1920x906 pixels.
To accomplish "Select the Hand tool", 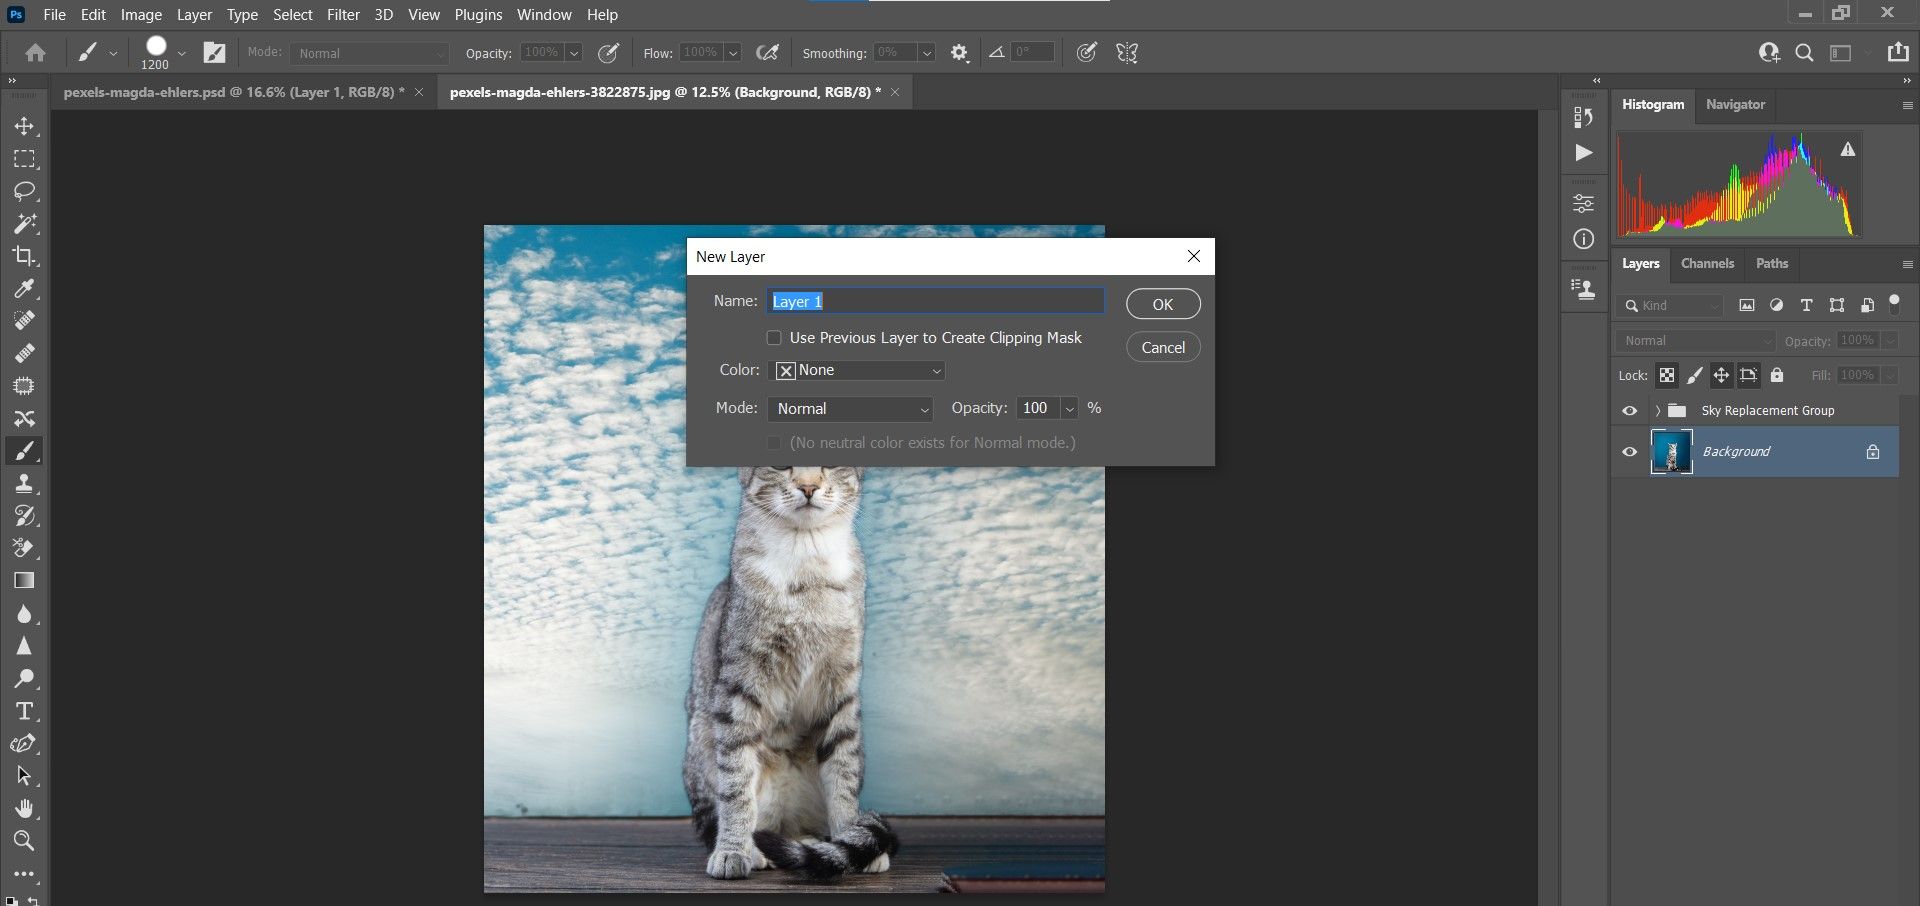I will pos(24,808).
